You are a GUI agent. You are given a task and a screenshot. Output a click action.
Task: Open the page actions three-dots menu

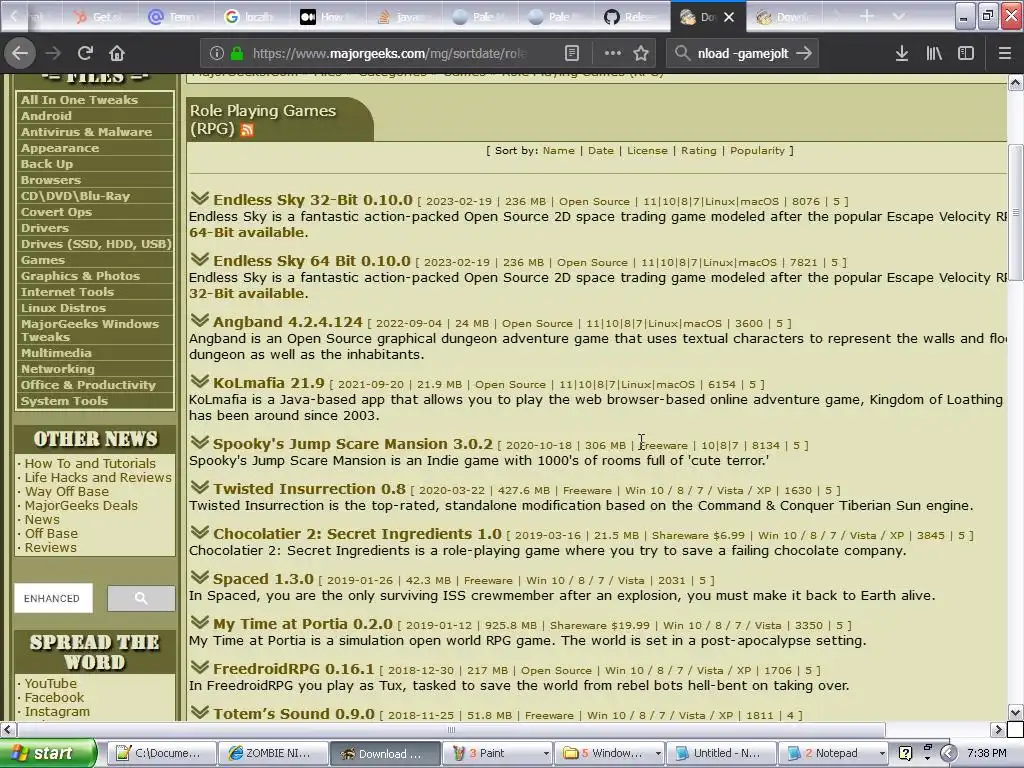pos(612,53)
